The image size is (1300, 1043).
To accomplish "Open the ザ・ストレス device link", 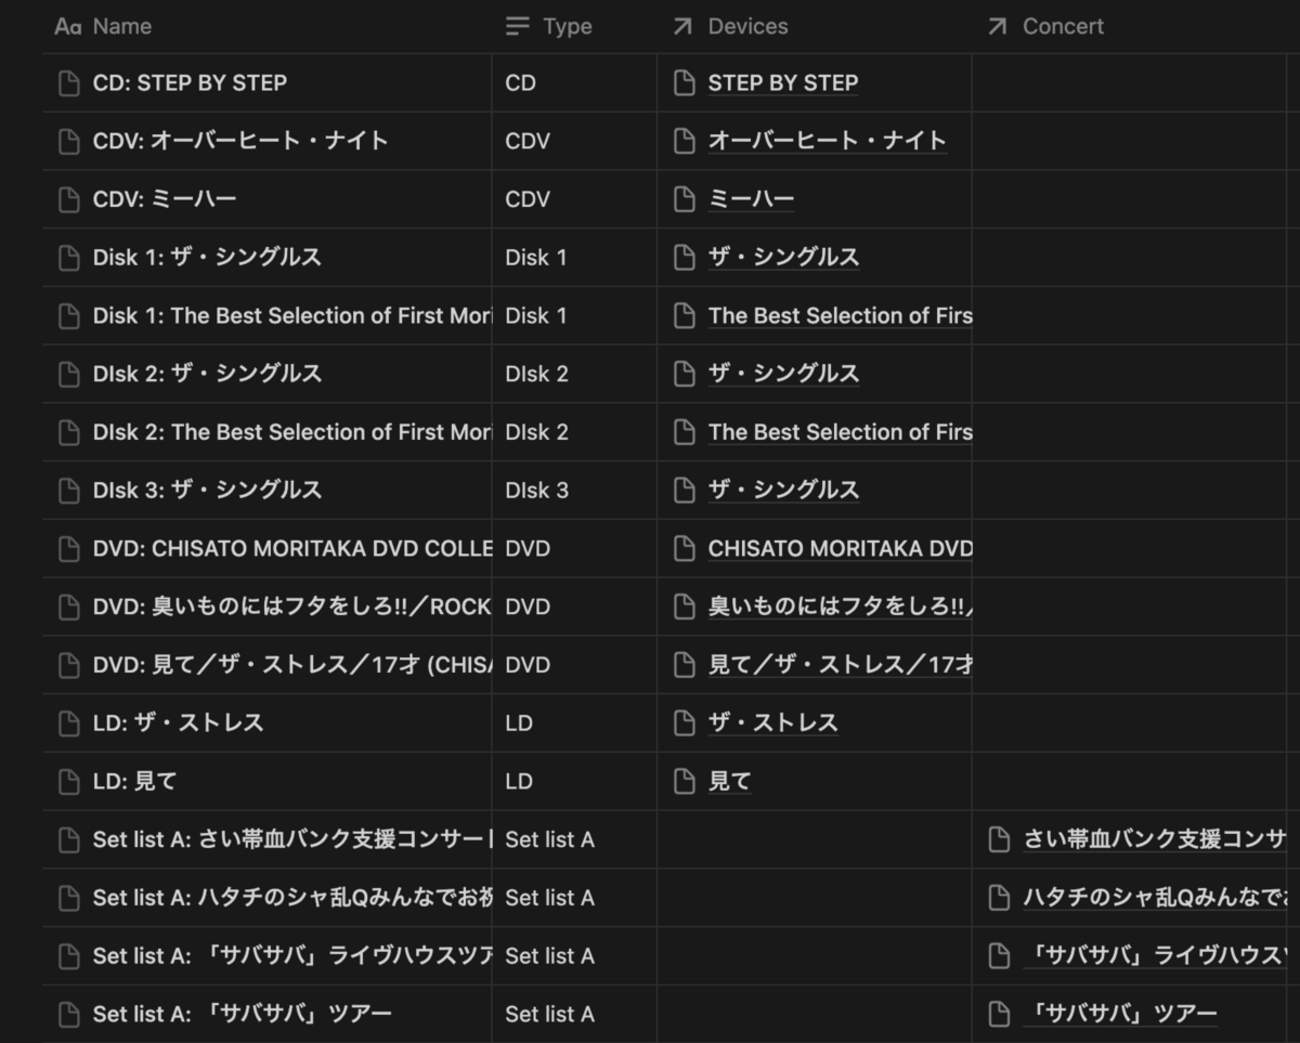I will click(773, 723).
